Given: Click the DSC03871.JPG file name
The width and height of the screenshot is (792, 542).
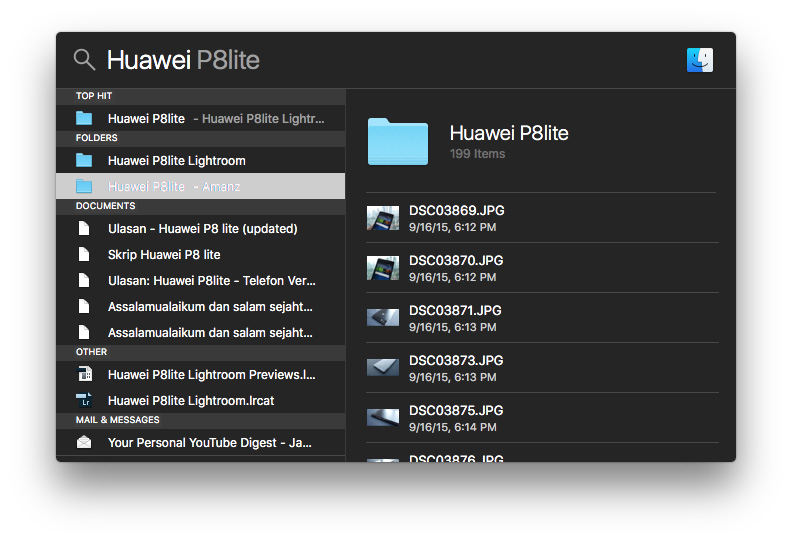Looking at the screenshot, I should point(455,311).
